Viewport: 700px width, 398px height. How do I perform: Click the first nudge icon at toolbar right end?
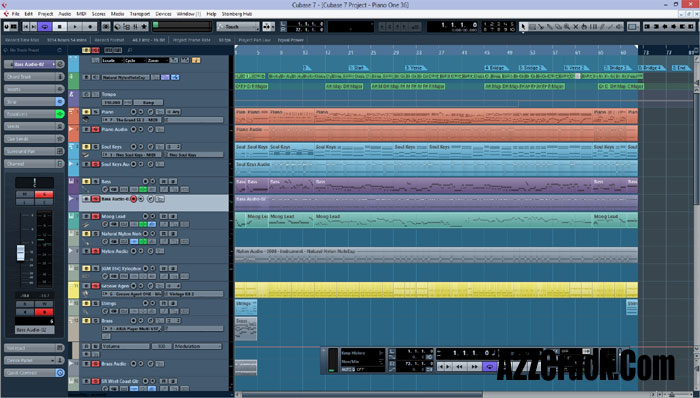click(647, 27)
